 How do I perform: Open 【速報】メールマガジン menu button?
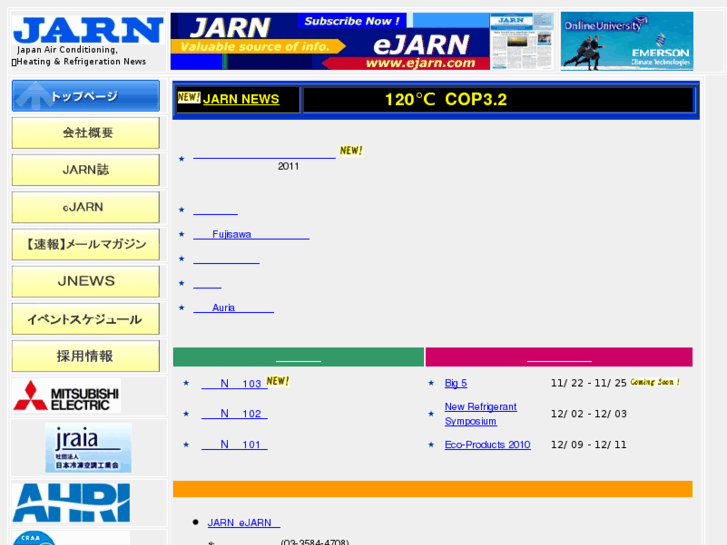[86, 244]
